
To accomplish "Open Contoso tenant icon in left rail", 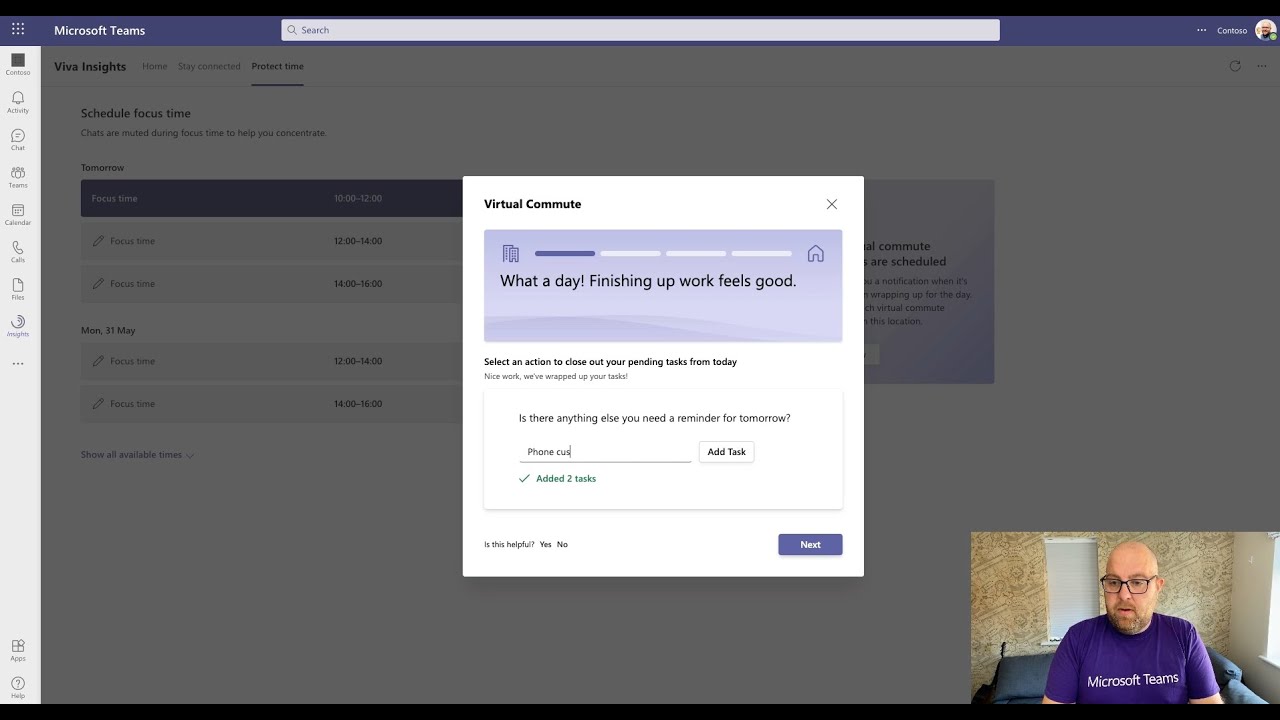I will (x=18, y=65).
